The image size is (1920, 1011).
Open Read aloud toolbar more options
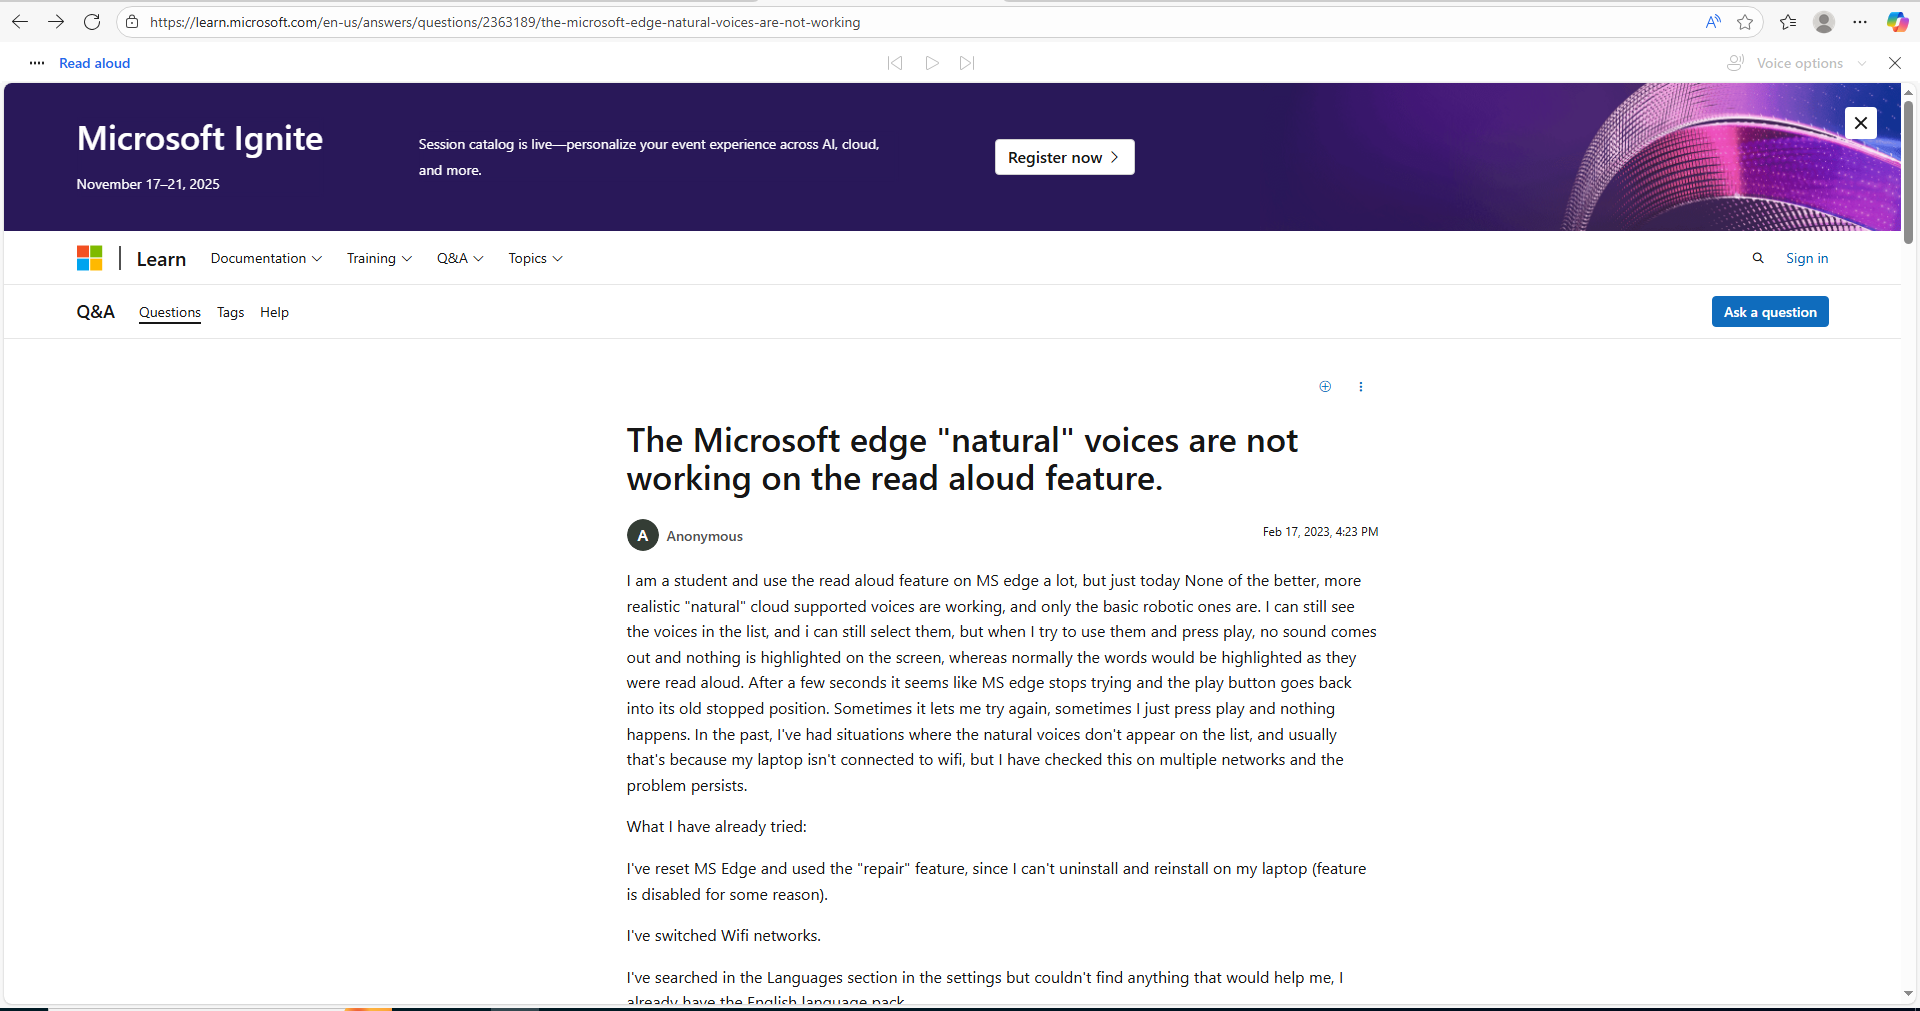[x=37, y=63]
